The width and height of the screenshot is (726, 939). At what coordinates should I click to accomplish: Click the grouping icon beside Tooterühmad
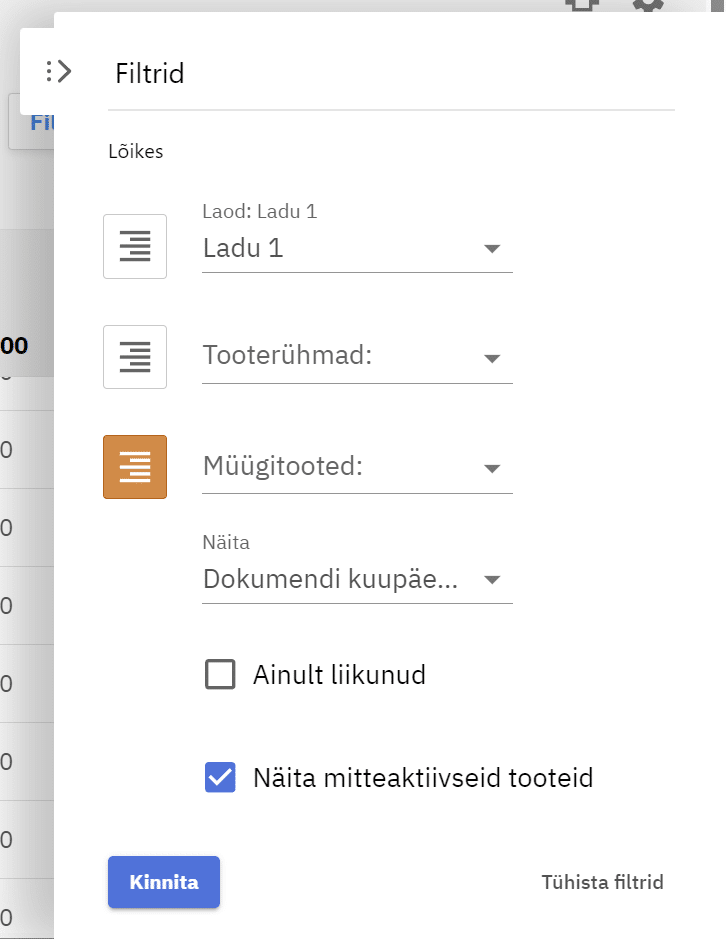point(135,357)
